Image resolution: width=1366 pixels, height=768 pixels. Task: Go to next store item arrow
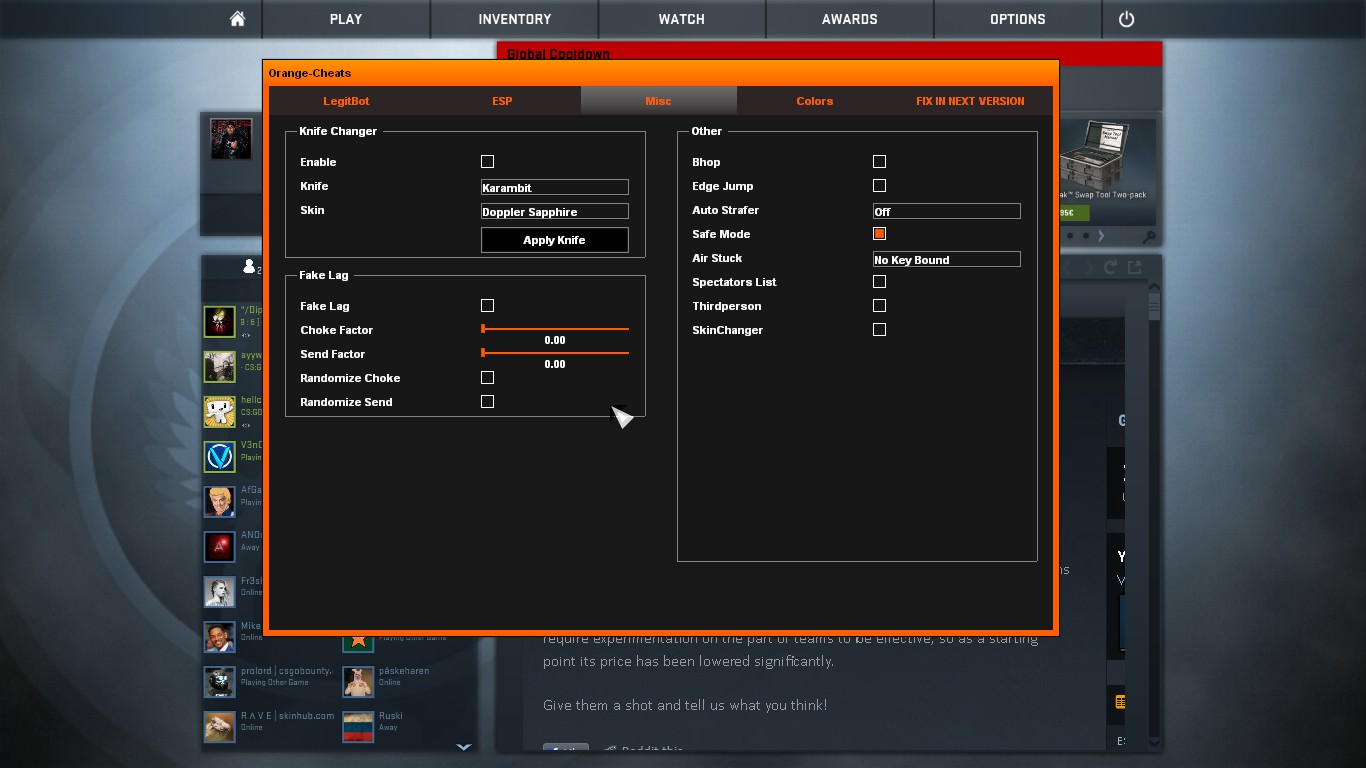[x=1101, y=236]
